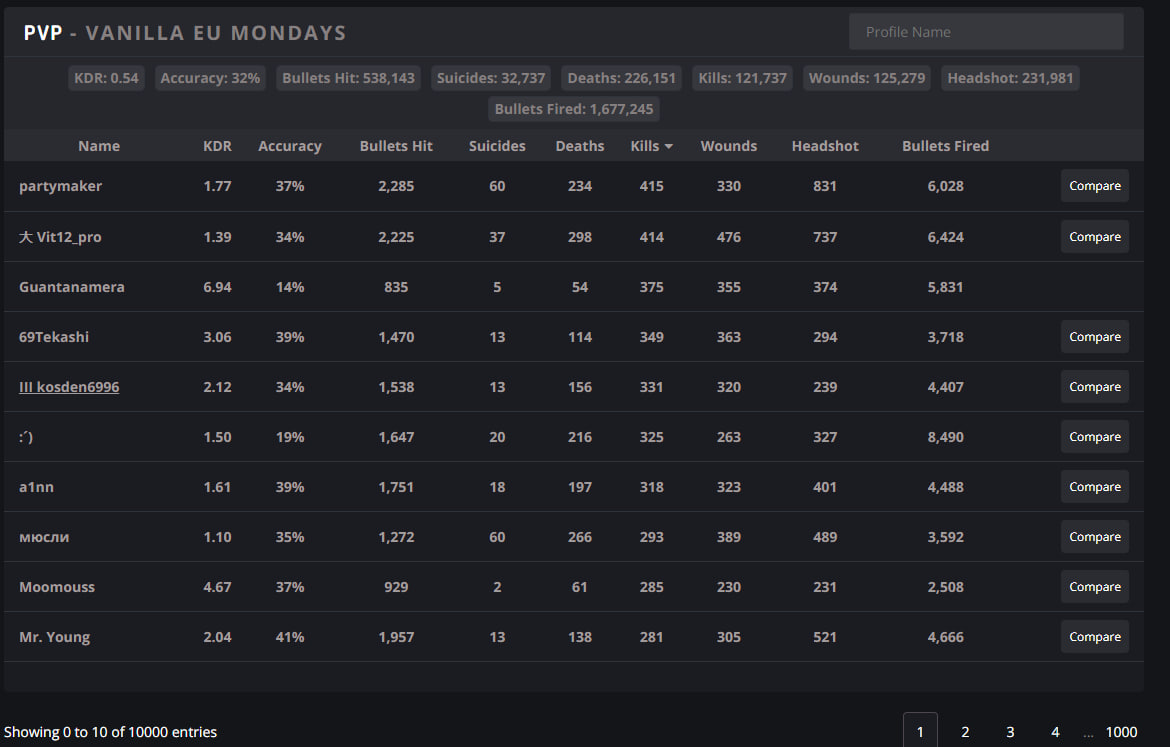Click the a1nn player name
The height and width of the screenshot is (747, 1170).
pyautogui.click(x=36, y=487)
